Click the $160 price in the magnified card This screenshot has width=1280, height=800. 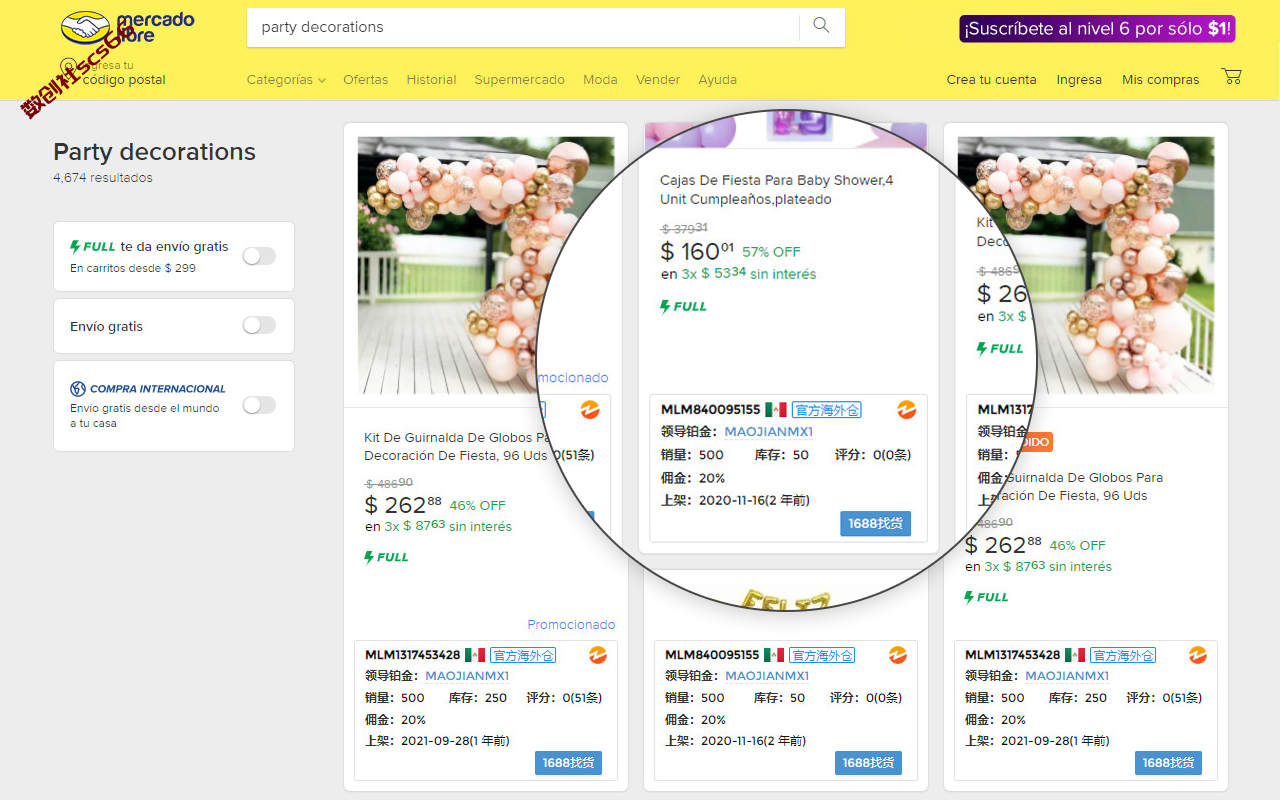coord(697,250)
